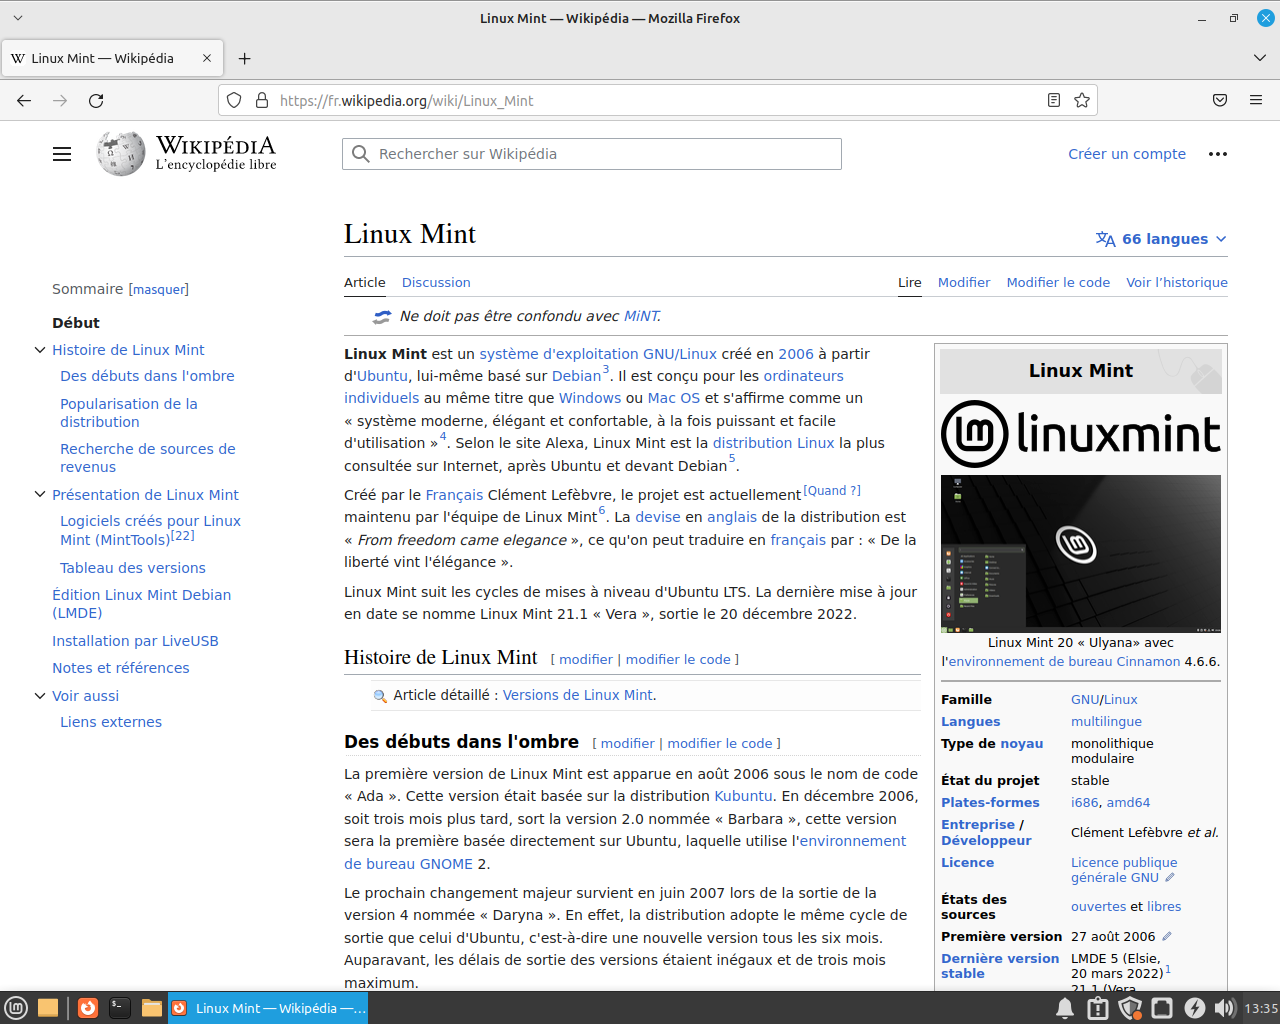
Task: Hide the sommaire with masquer
Action: click(x=159, y=290)
